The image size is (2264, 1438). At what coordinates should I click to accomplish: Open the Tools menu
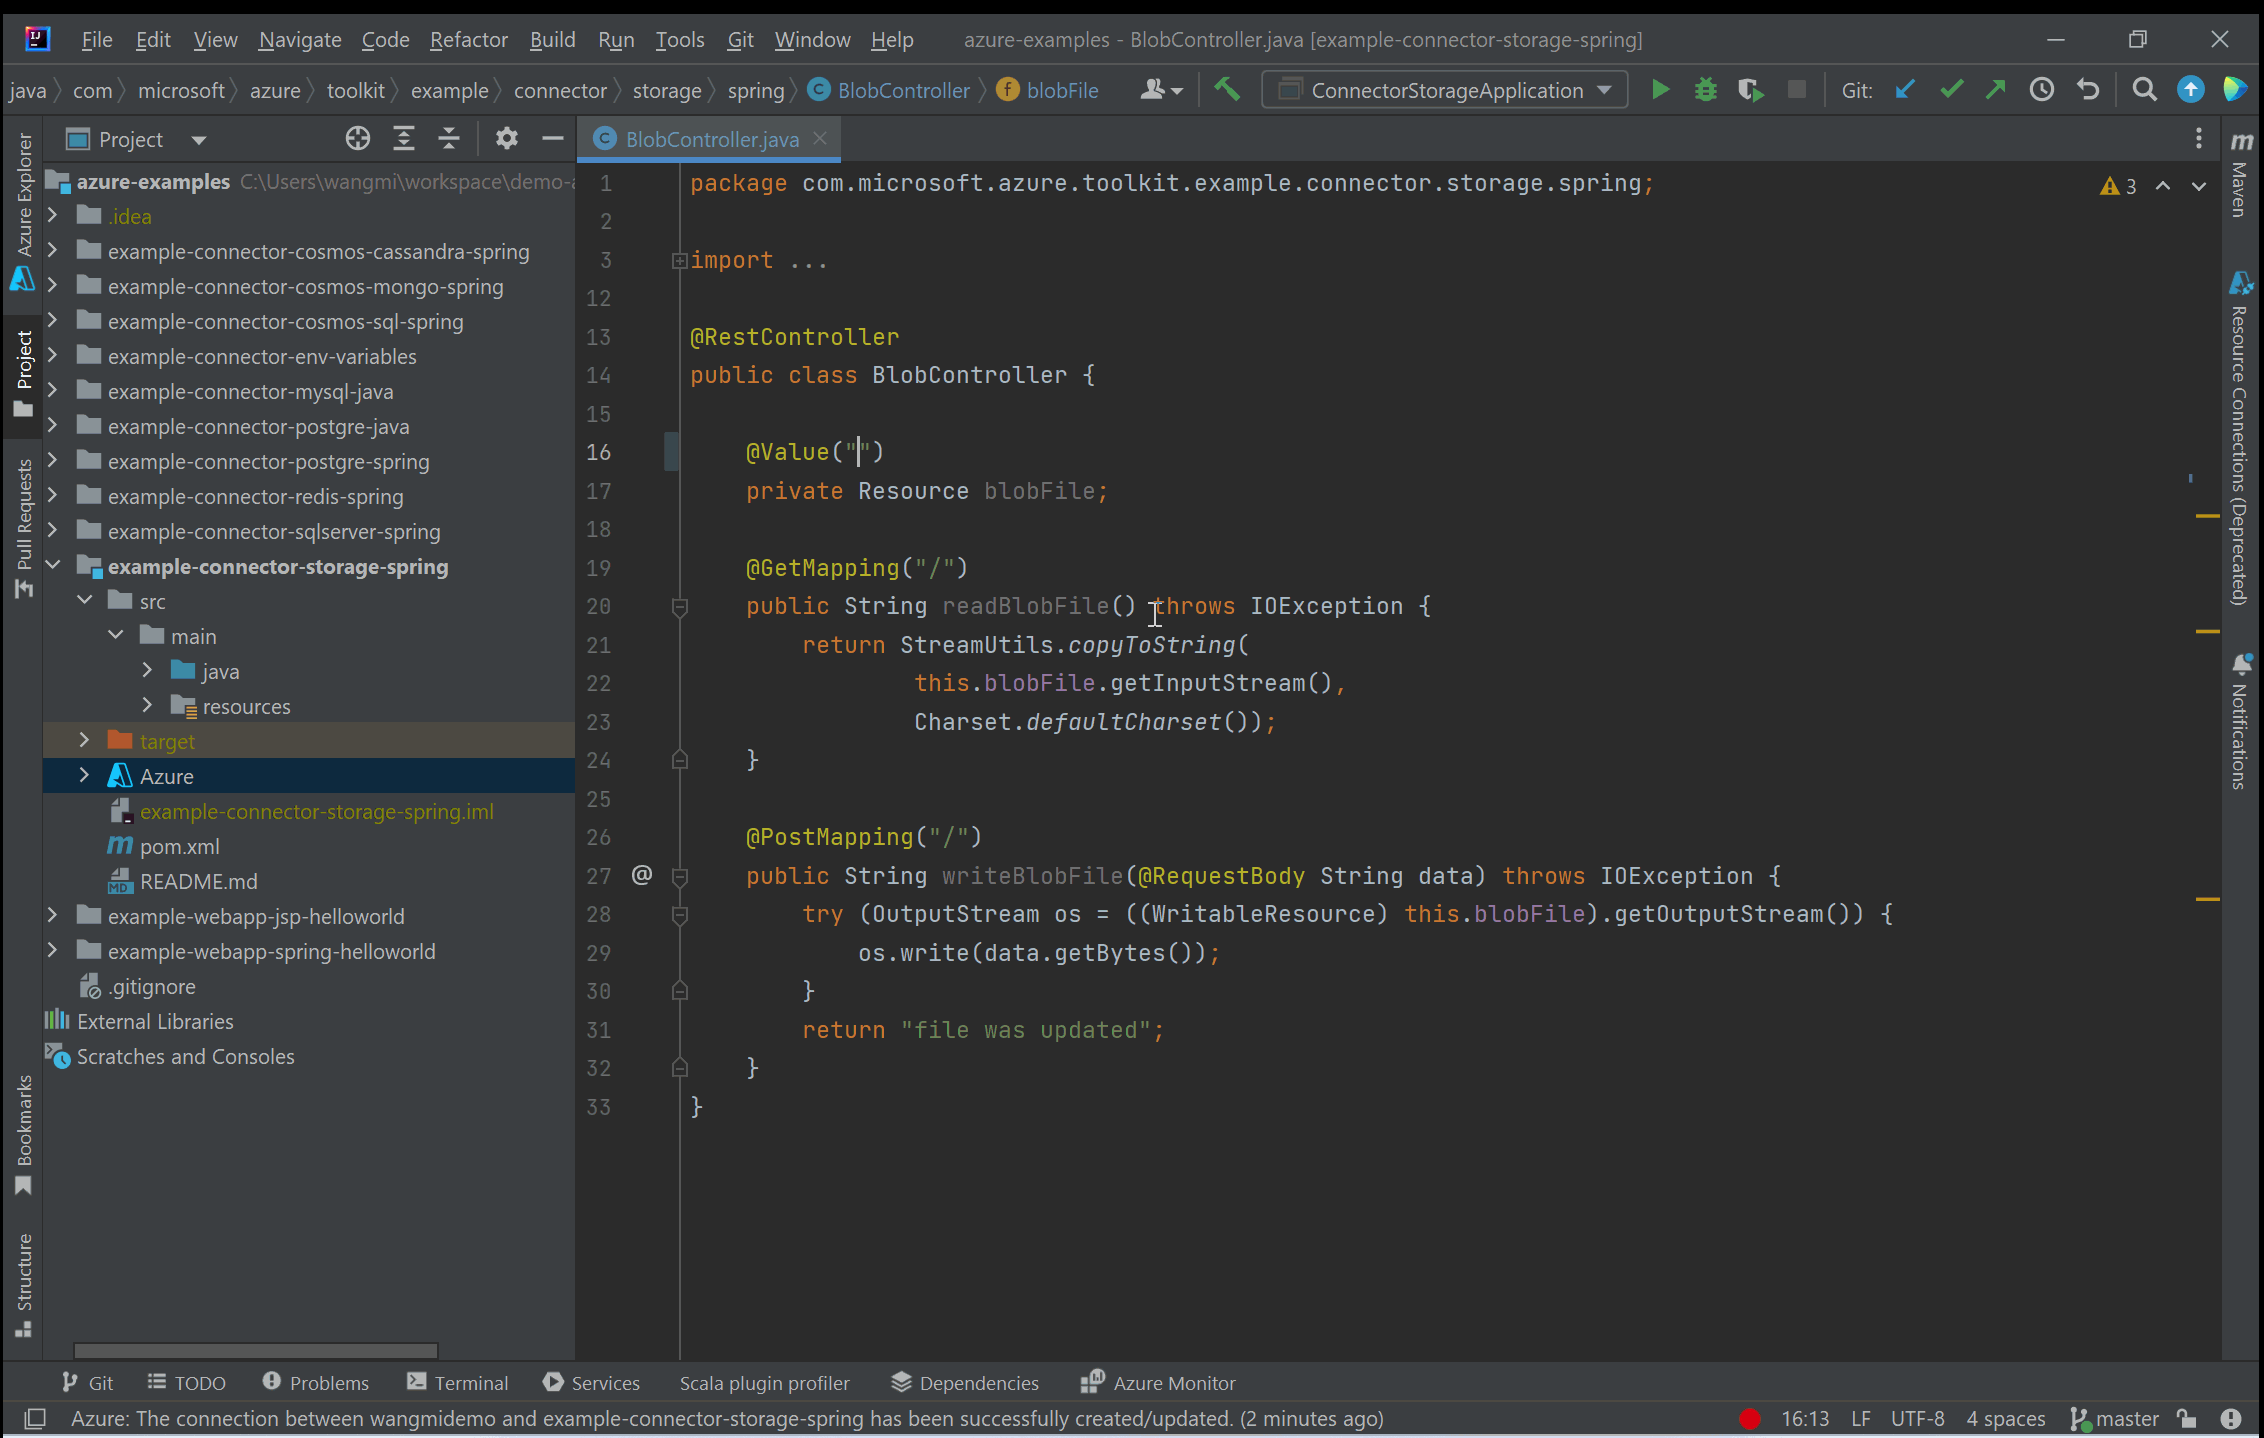click(680, 39)
